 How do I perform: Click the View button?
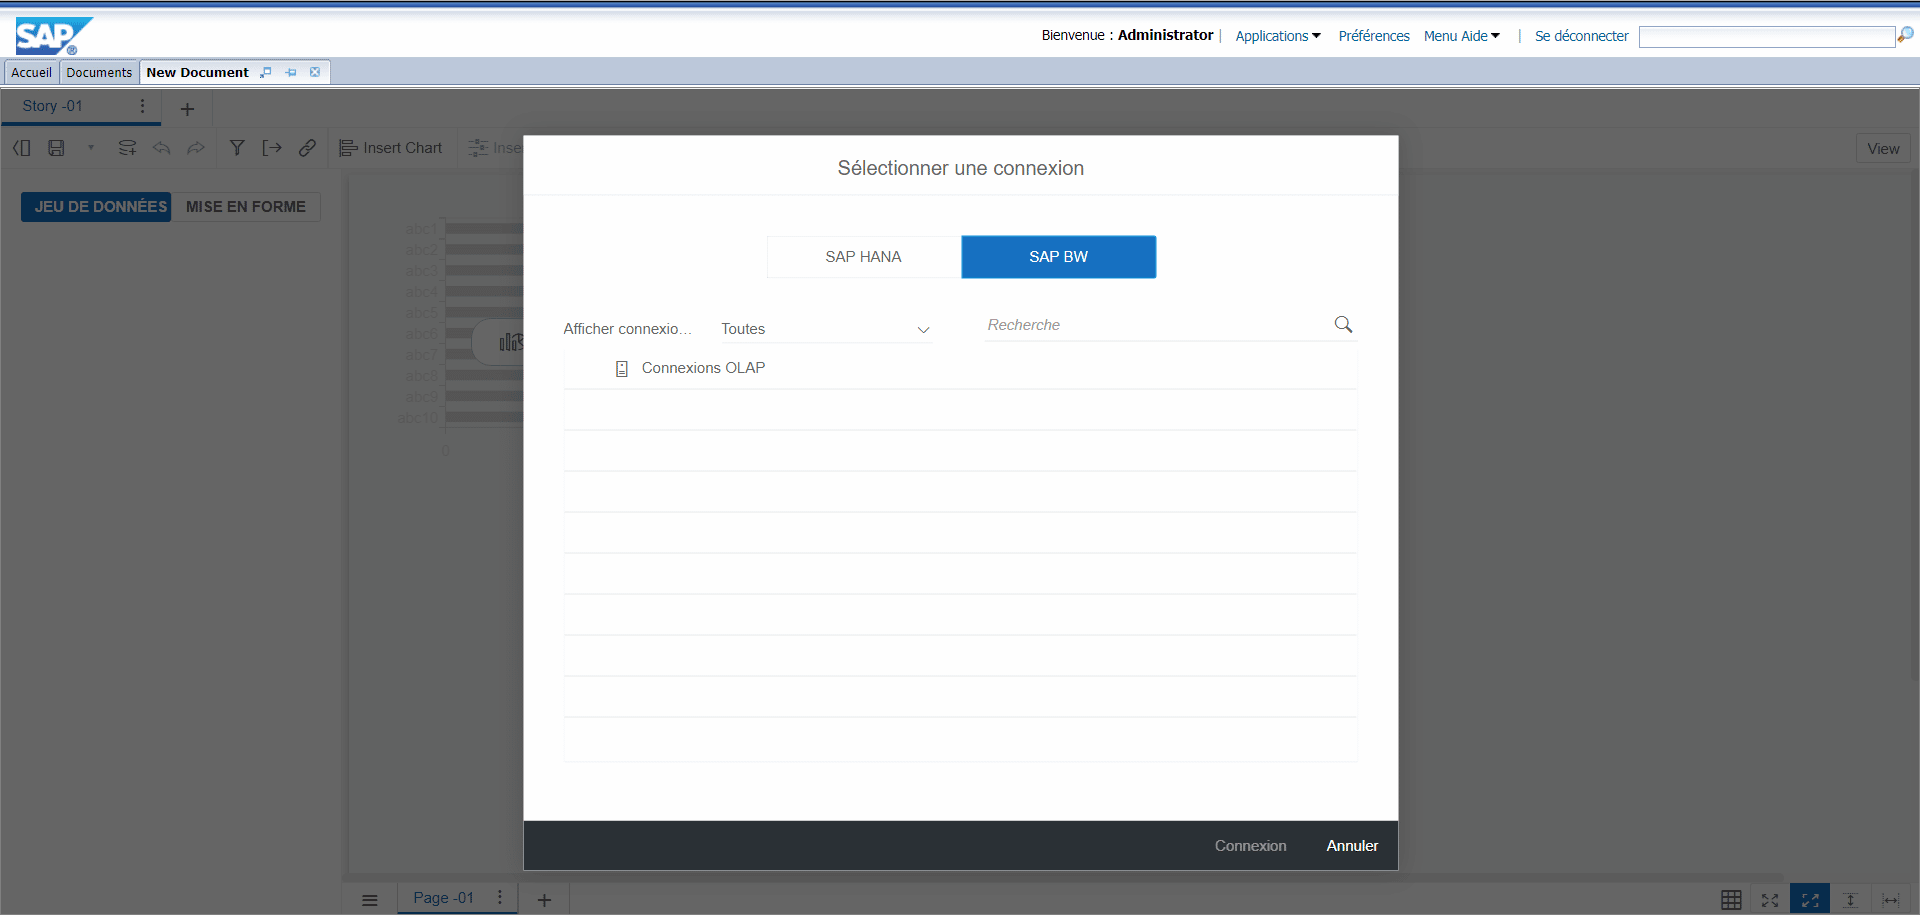1883,149
